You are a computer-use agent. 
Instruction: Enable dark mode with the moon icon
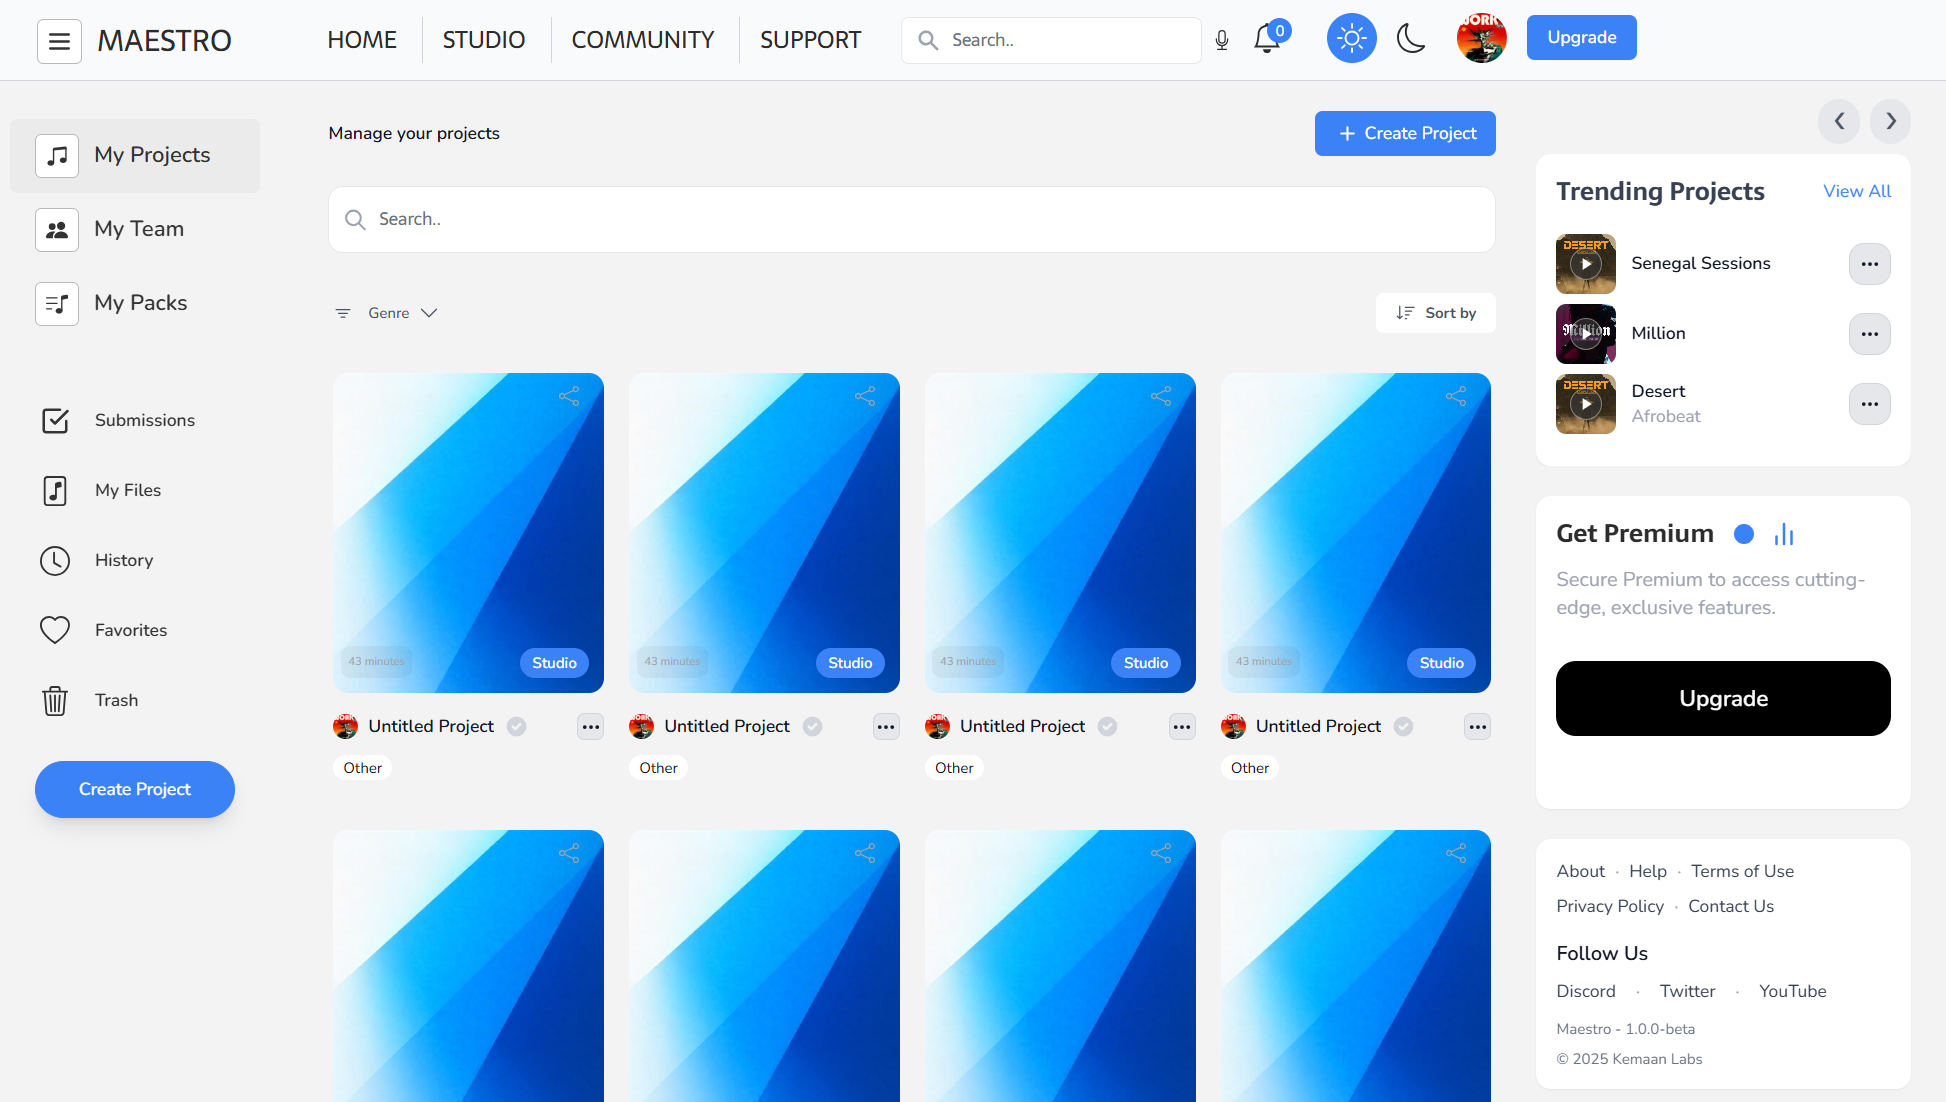[1411, 40]
